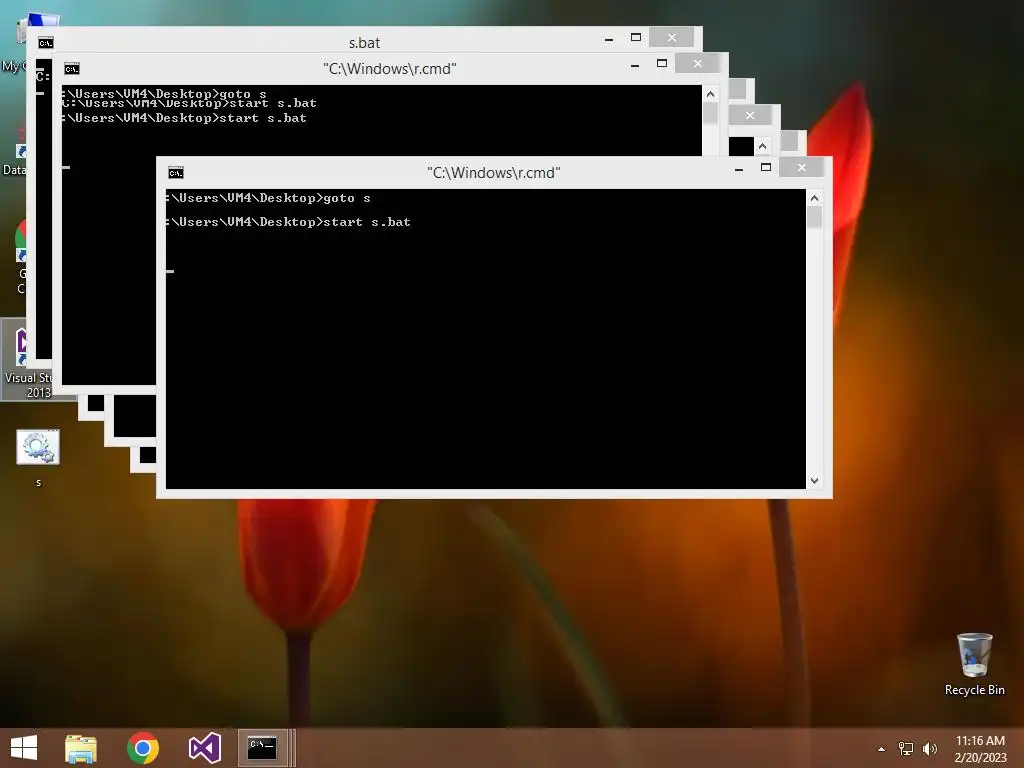Close the front r.cmd window
Viewport: 1024px width, 768px height.
(x=801, y=168)
